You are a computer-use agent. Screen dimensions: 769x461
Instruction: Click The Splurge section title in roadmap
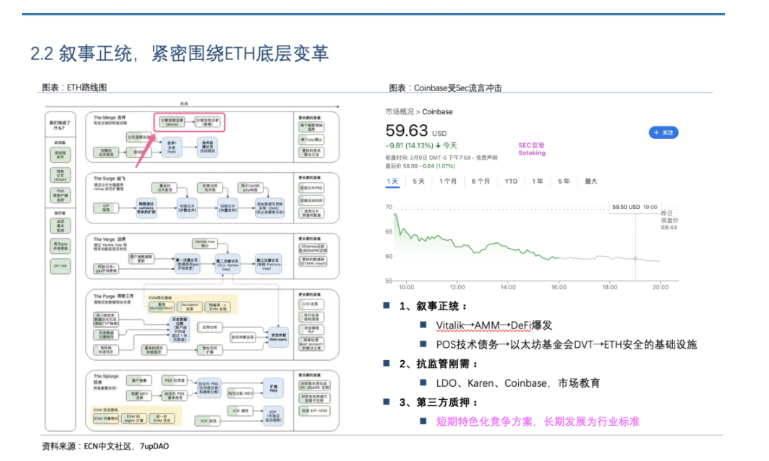pos(106,376)
